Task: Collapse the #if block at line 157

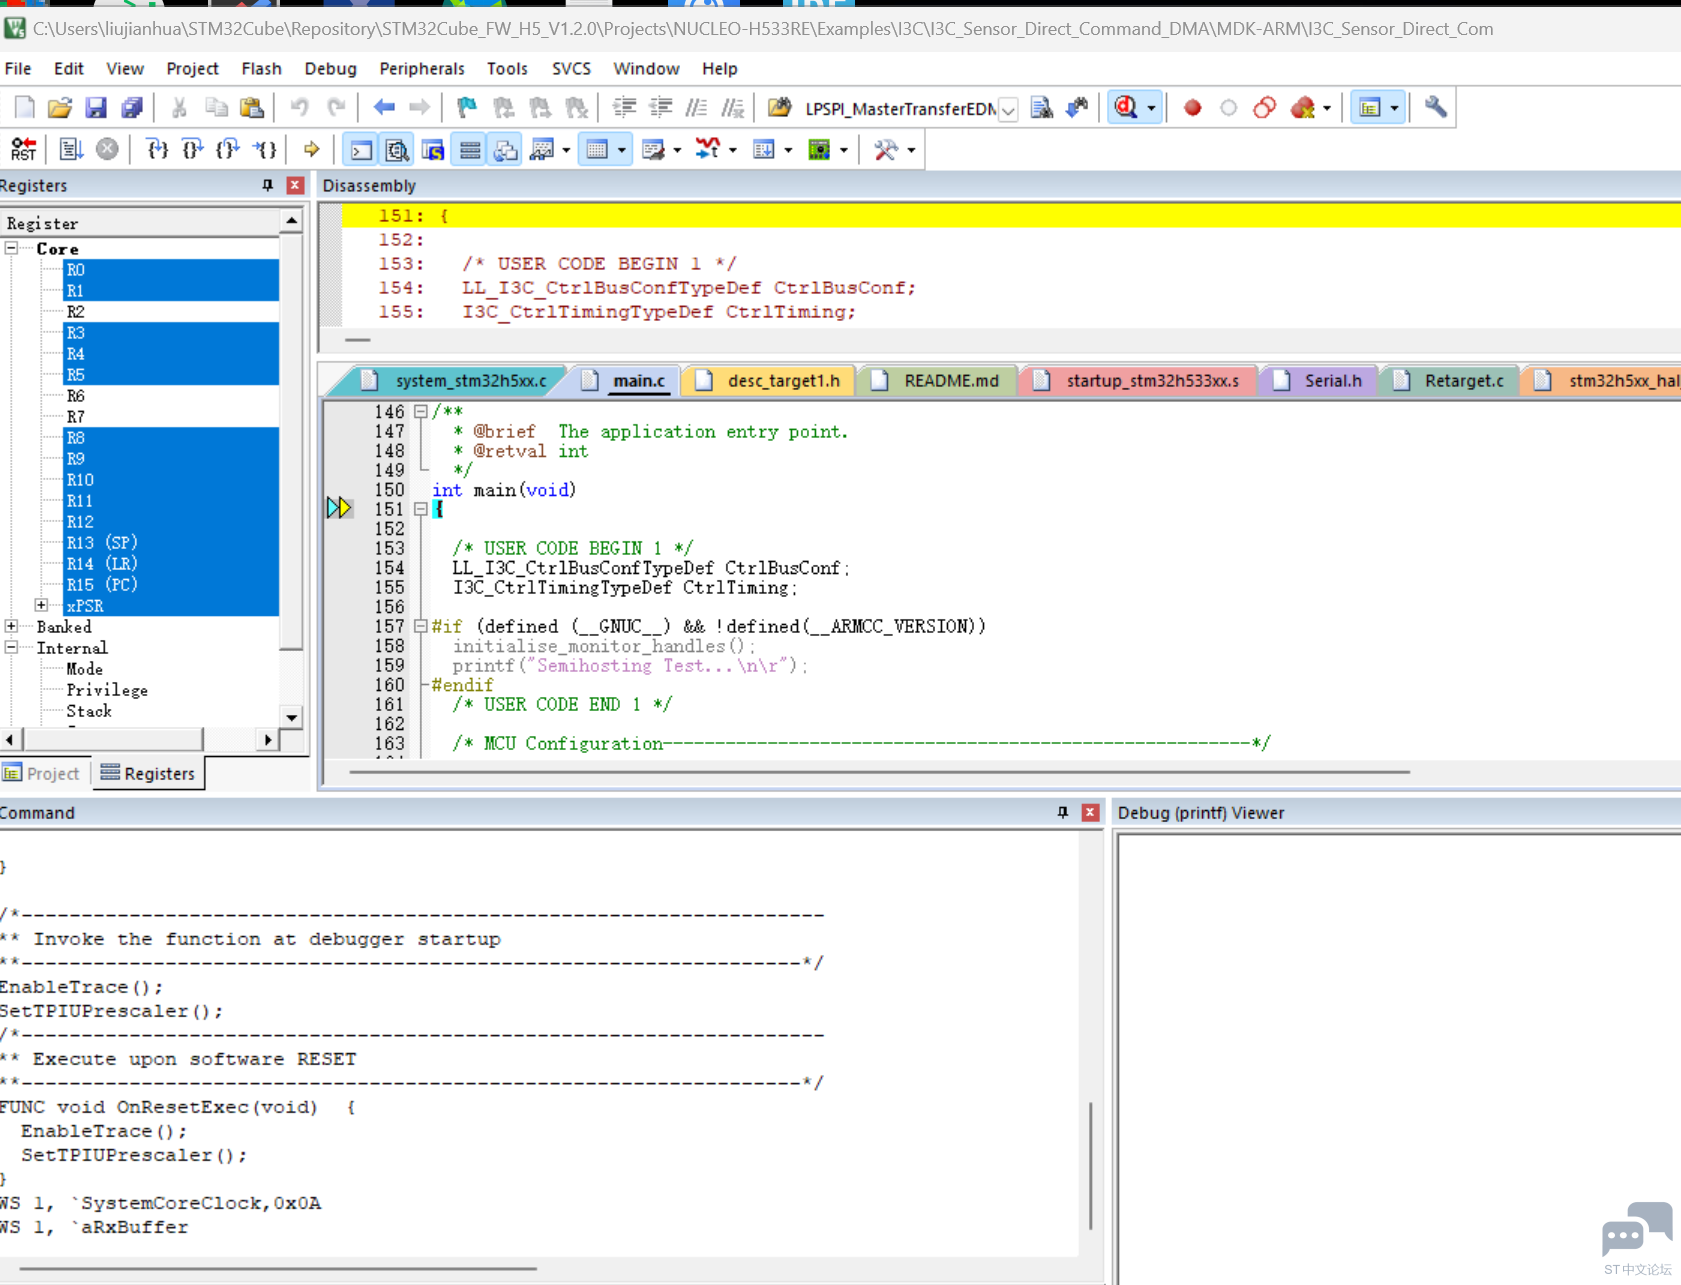Action: [x=421, y=626]
